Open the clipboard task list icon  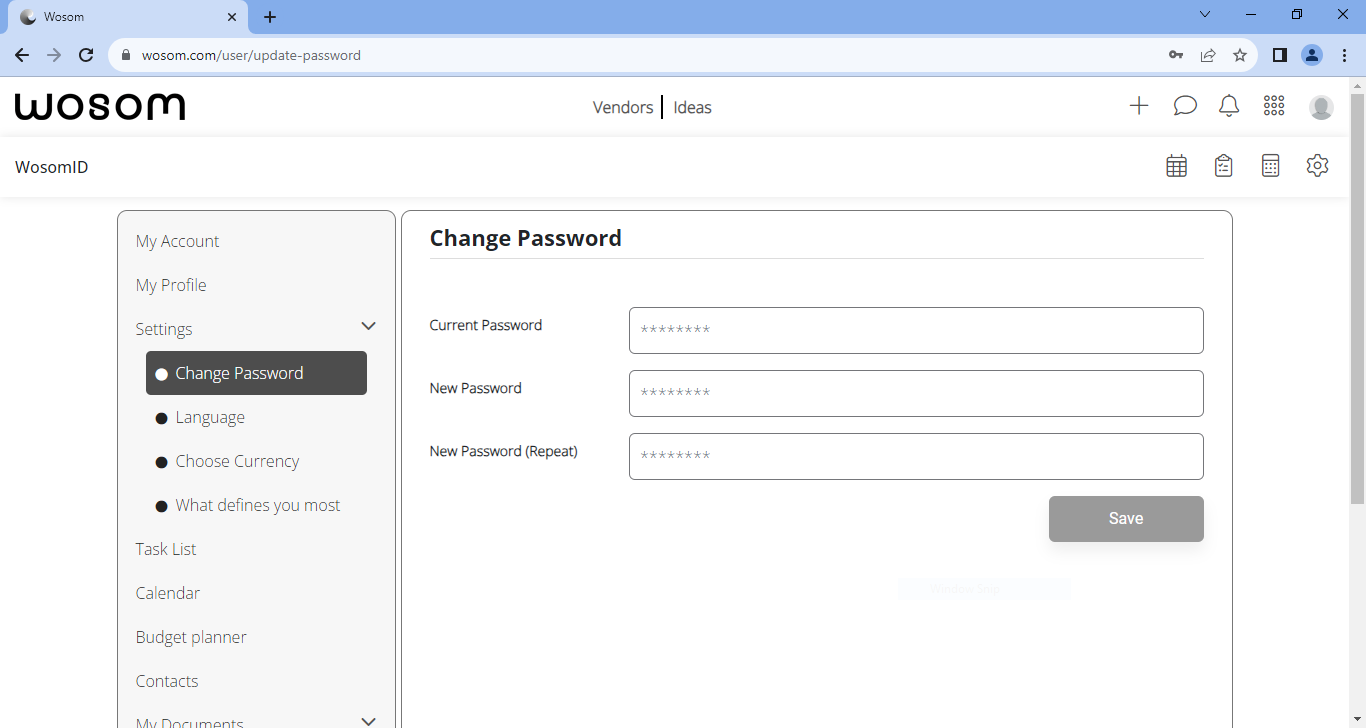point(1223,164)
